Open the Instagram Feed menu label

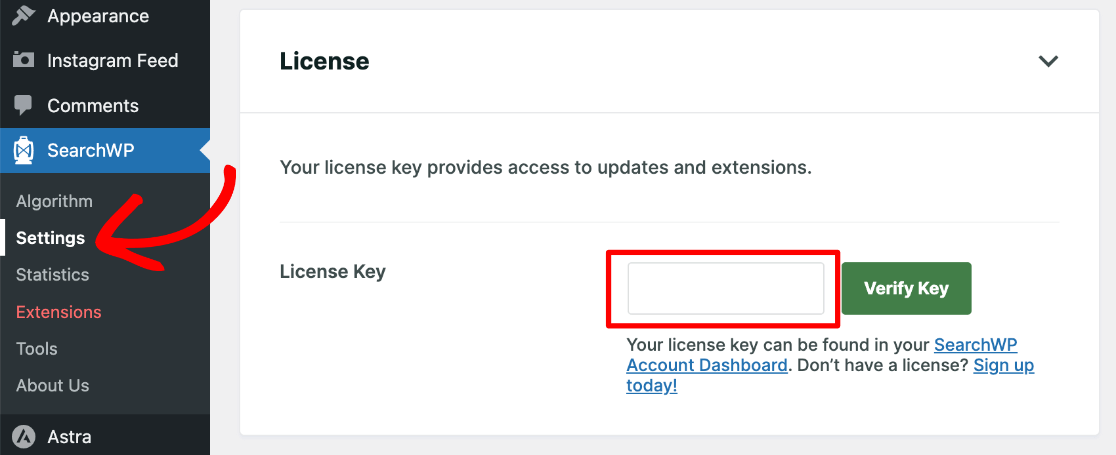[112, 61]
